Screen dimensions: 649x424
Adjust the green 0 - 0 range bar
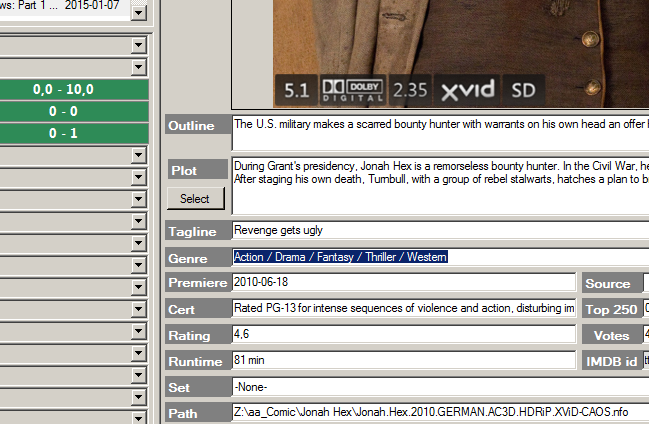point(74,111)
